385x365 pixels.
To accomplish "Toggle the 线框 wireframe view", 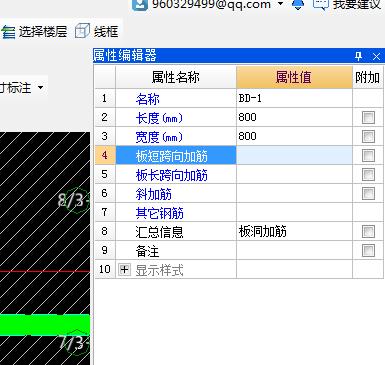I will coord(97,32).
